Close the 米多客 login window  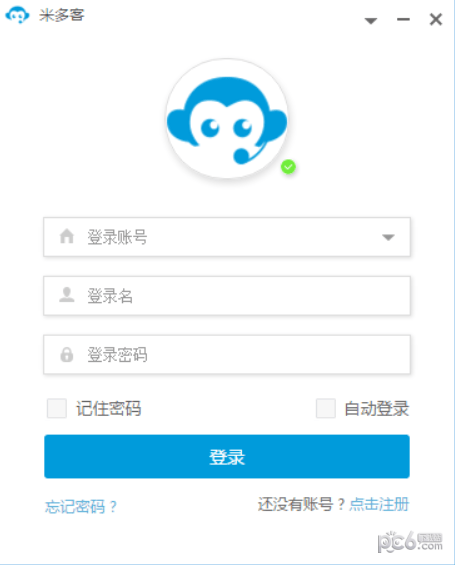tap(436, 19)
